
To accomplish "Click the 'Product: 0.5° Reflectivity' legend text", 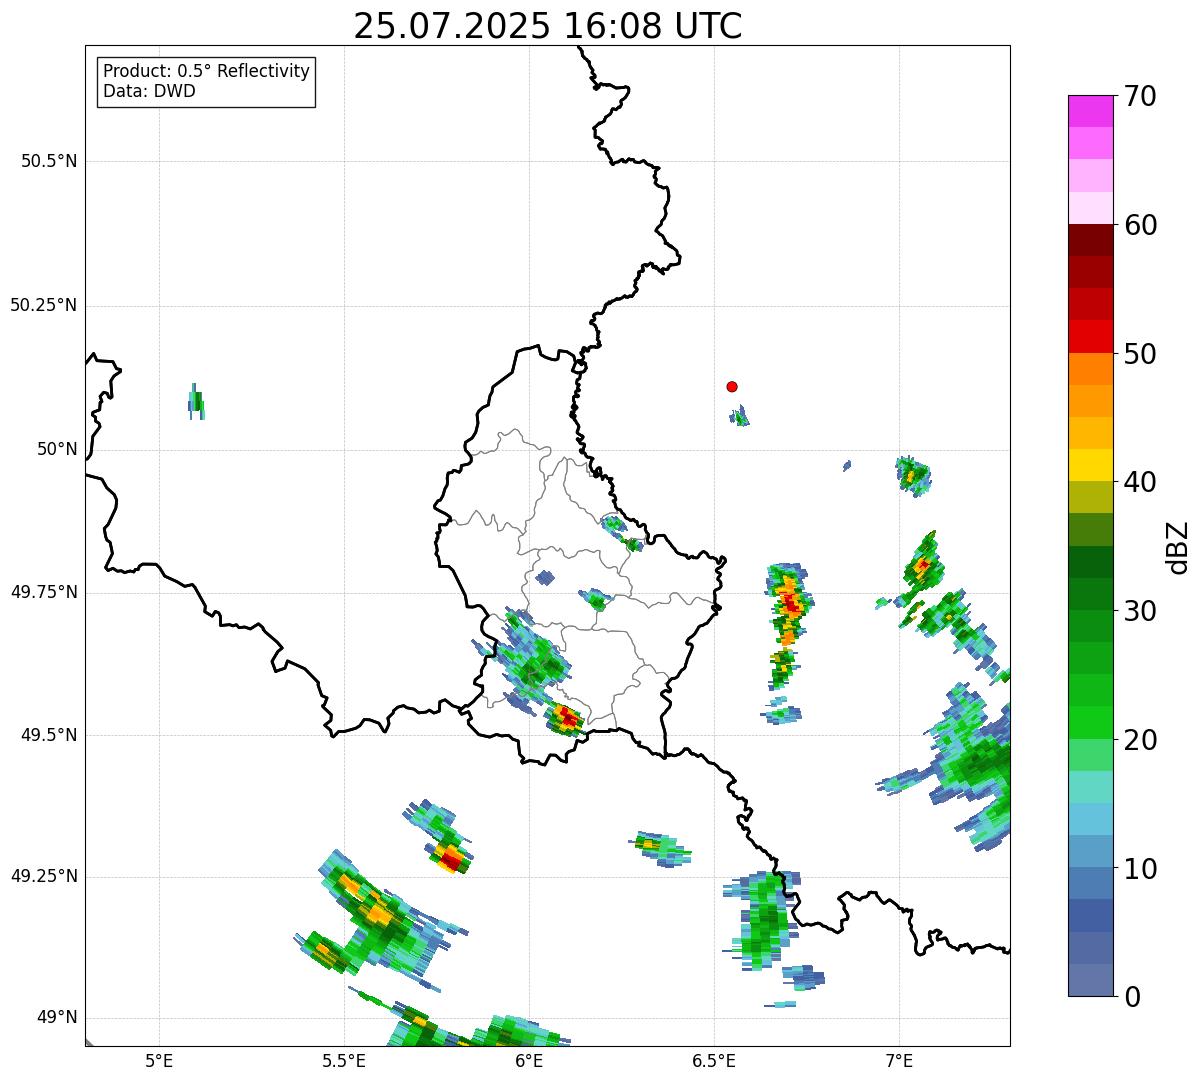I will (x=207, y=72).
